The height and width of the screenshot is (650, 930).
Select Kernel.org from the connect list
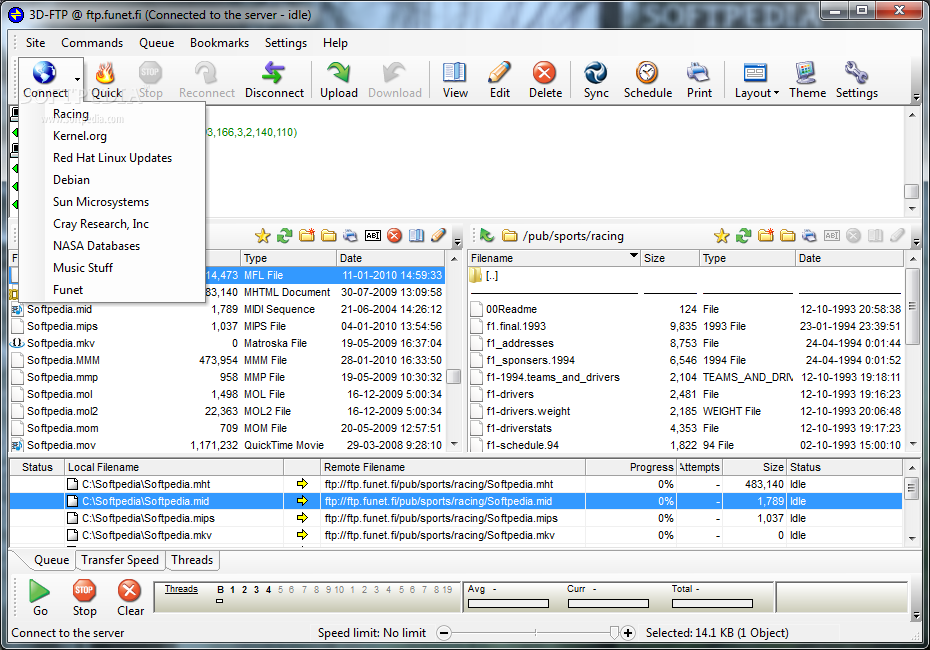point(112,136)
